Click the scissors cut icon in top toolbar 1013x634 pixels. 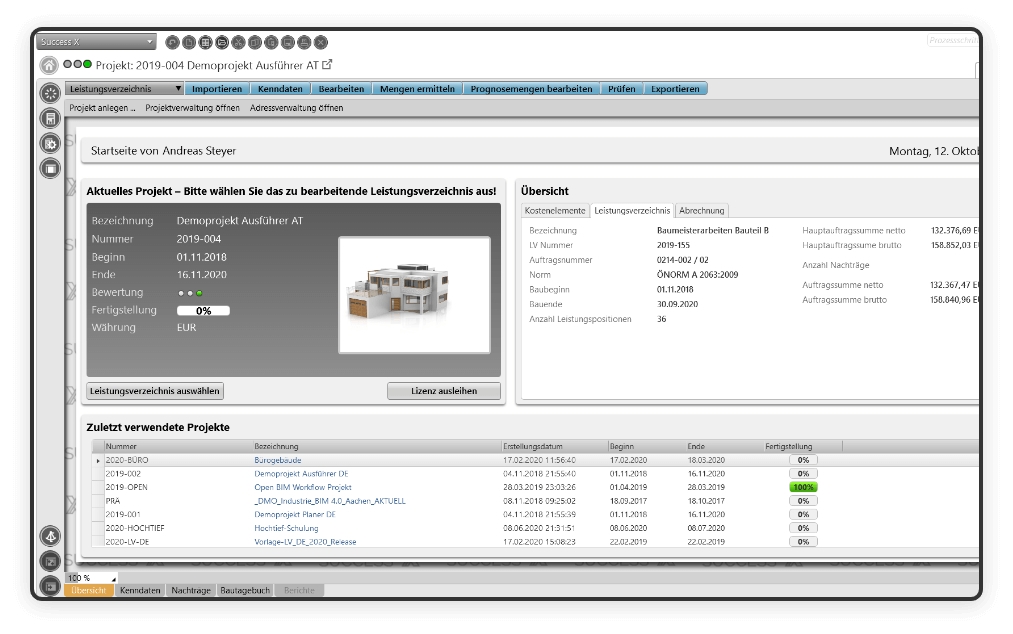(x=238, y=43)
